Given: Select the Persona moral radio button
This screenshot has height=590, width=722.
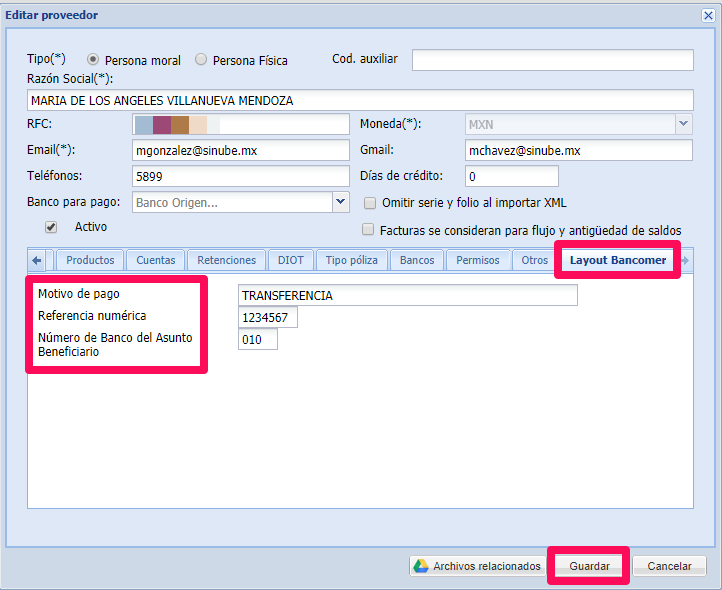Looking at the screenshot, I should pyautogui.click(x=93, y=59).
